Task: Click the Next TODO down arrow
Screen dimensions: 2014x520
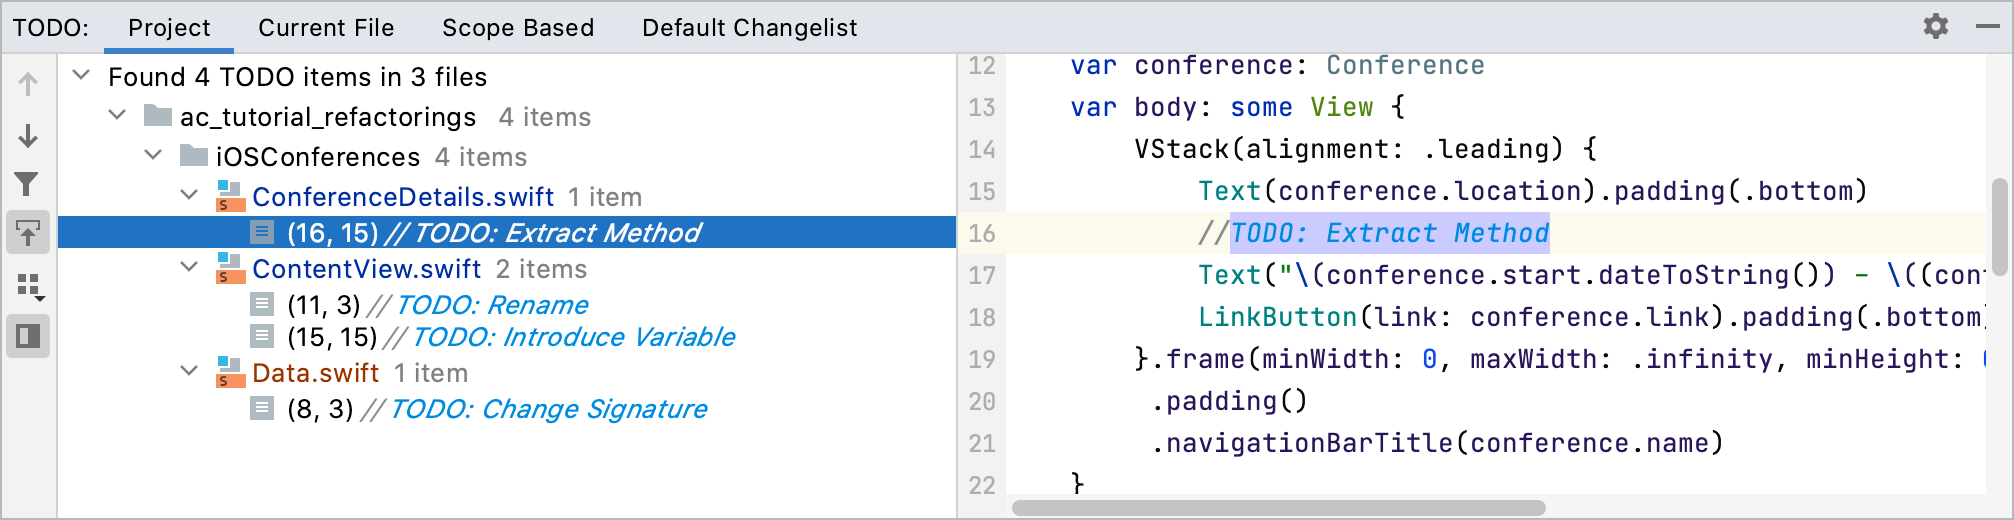Action: click(28, 135)
